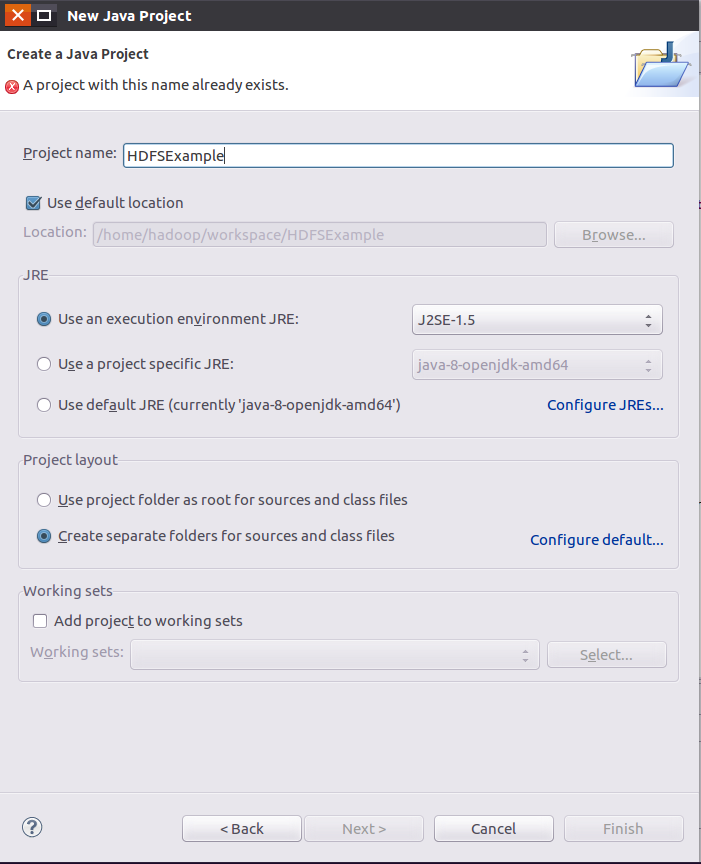Maximize the New Java Project window

click(x=45, y=15)
